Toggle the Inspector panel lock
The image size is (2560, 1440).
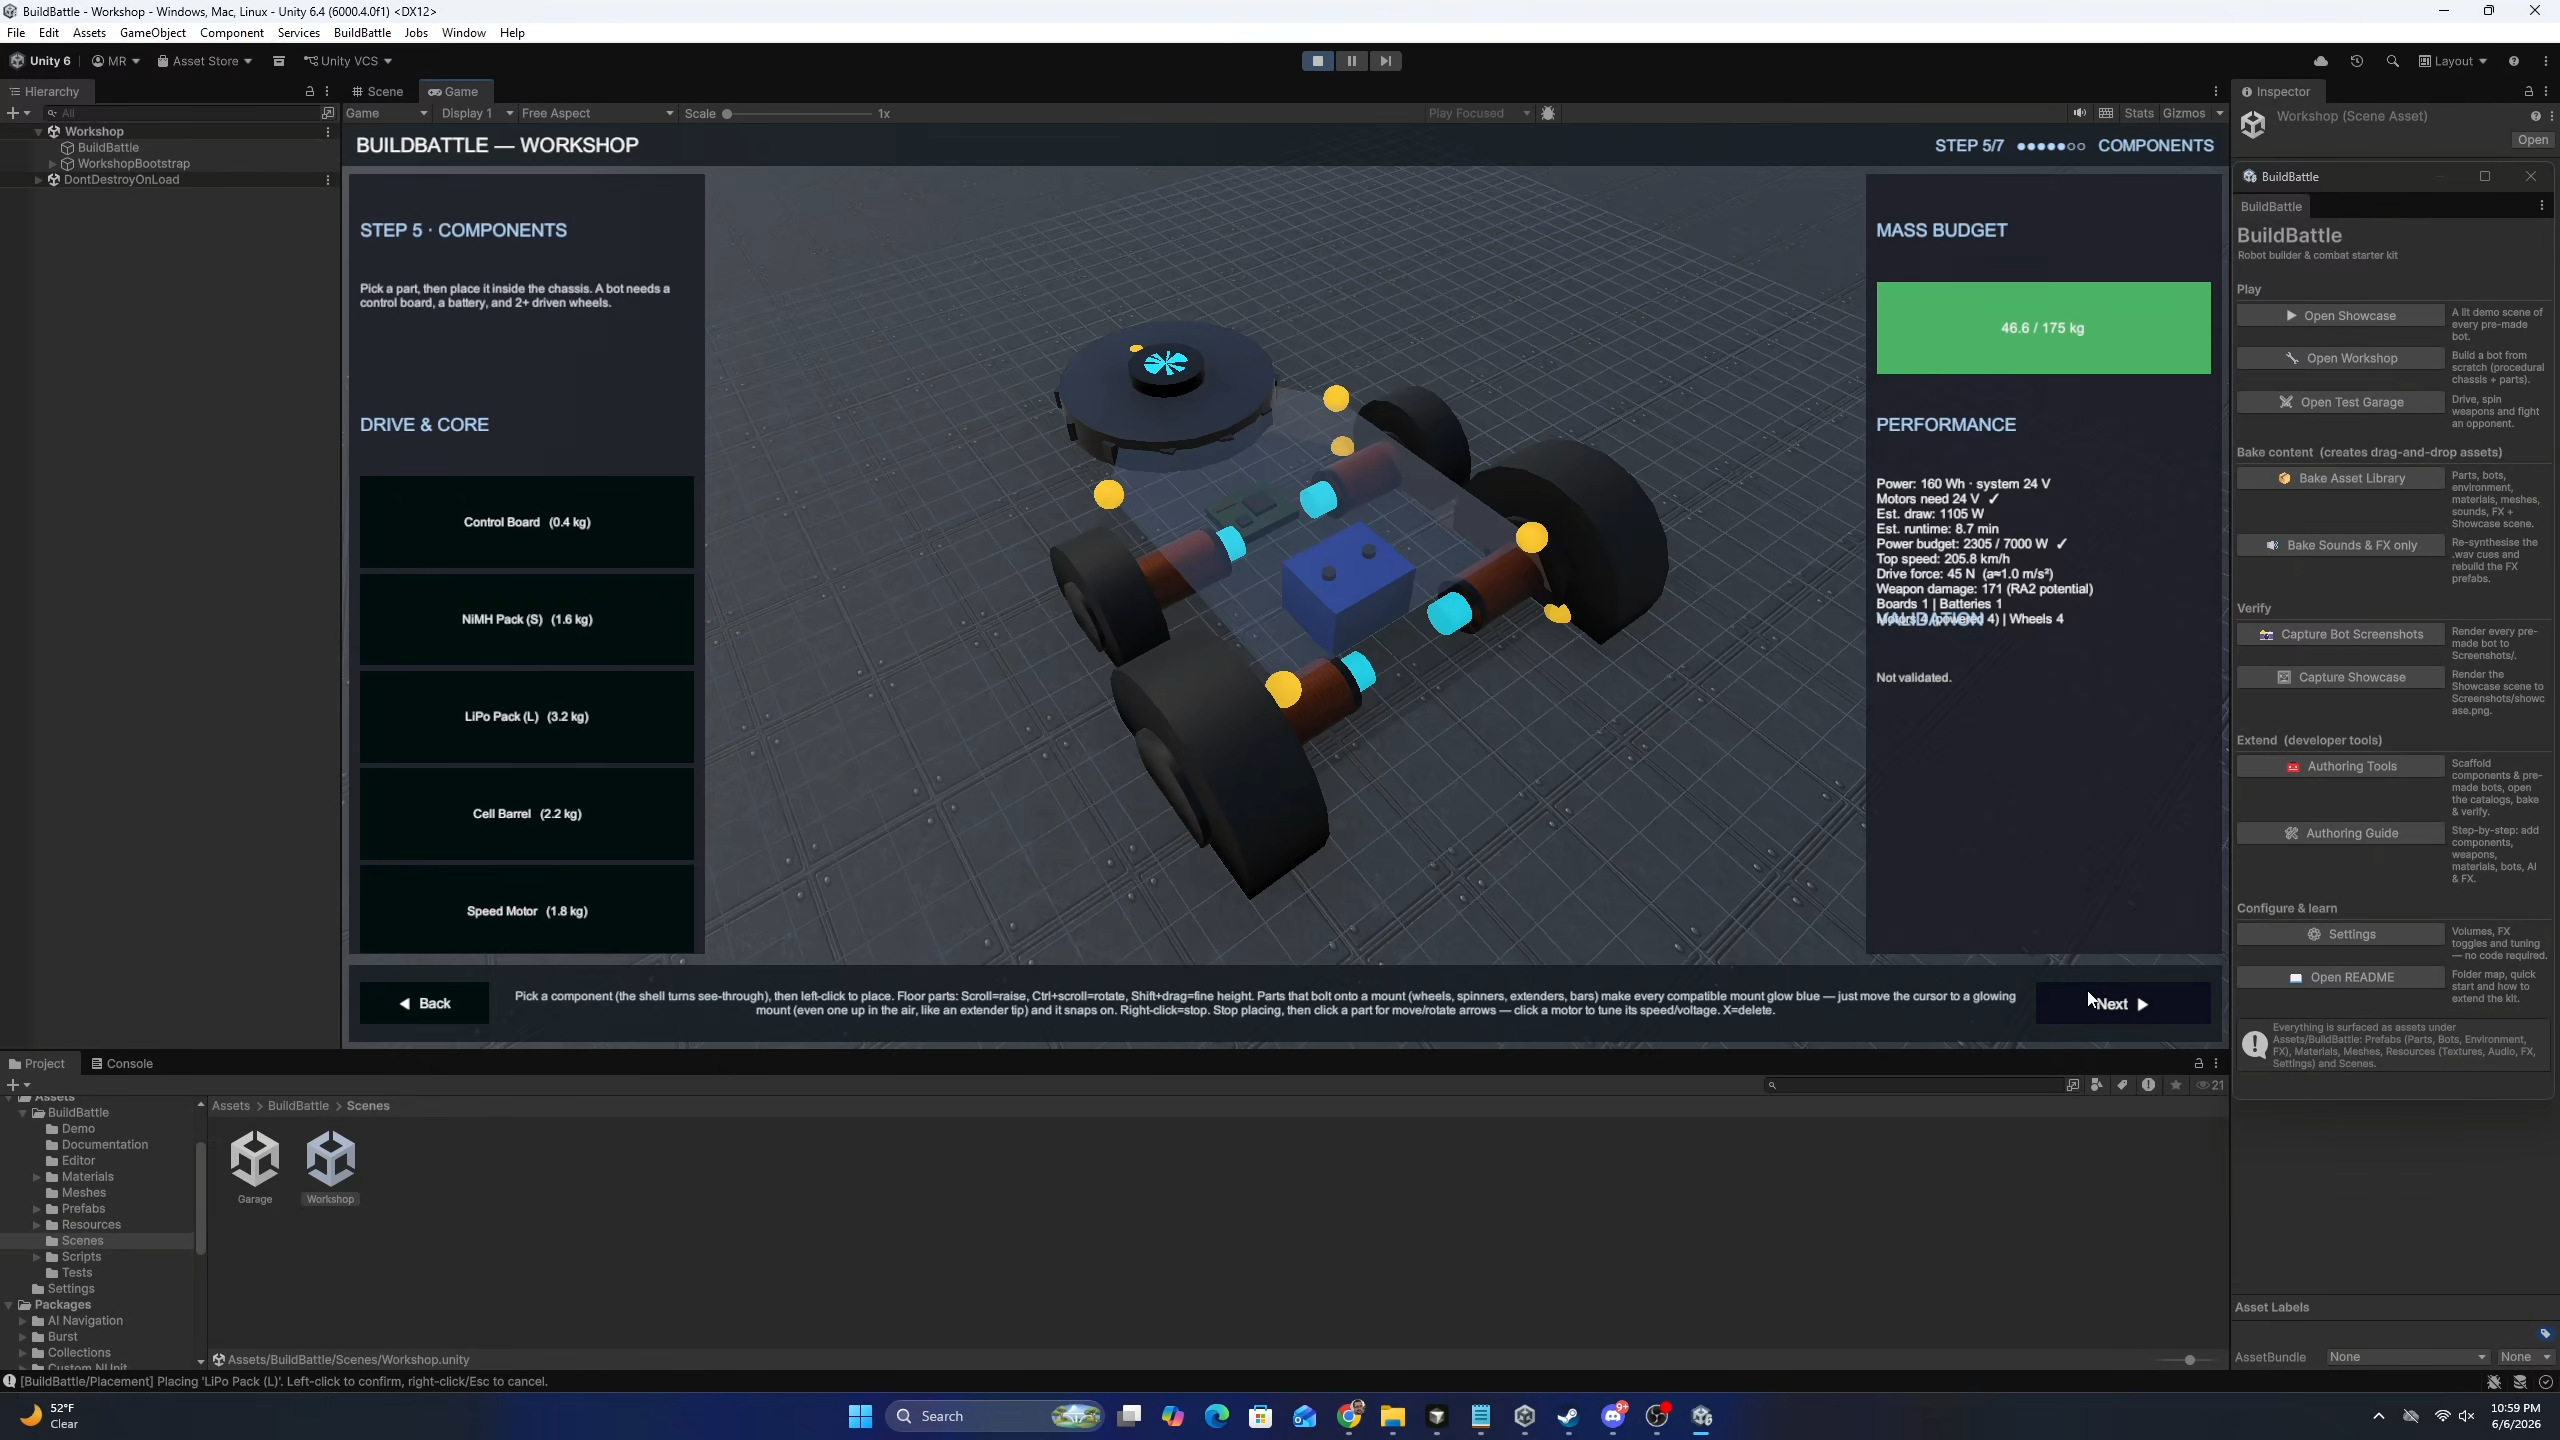tap(2529, 91)
